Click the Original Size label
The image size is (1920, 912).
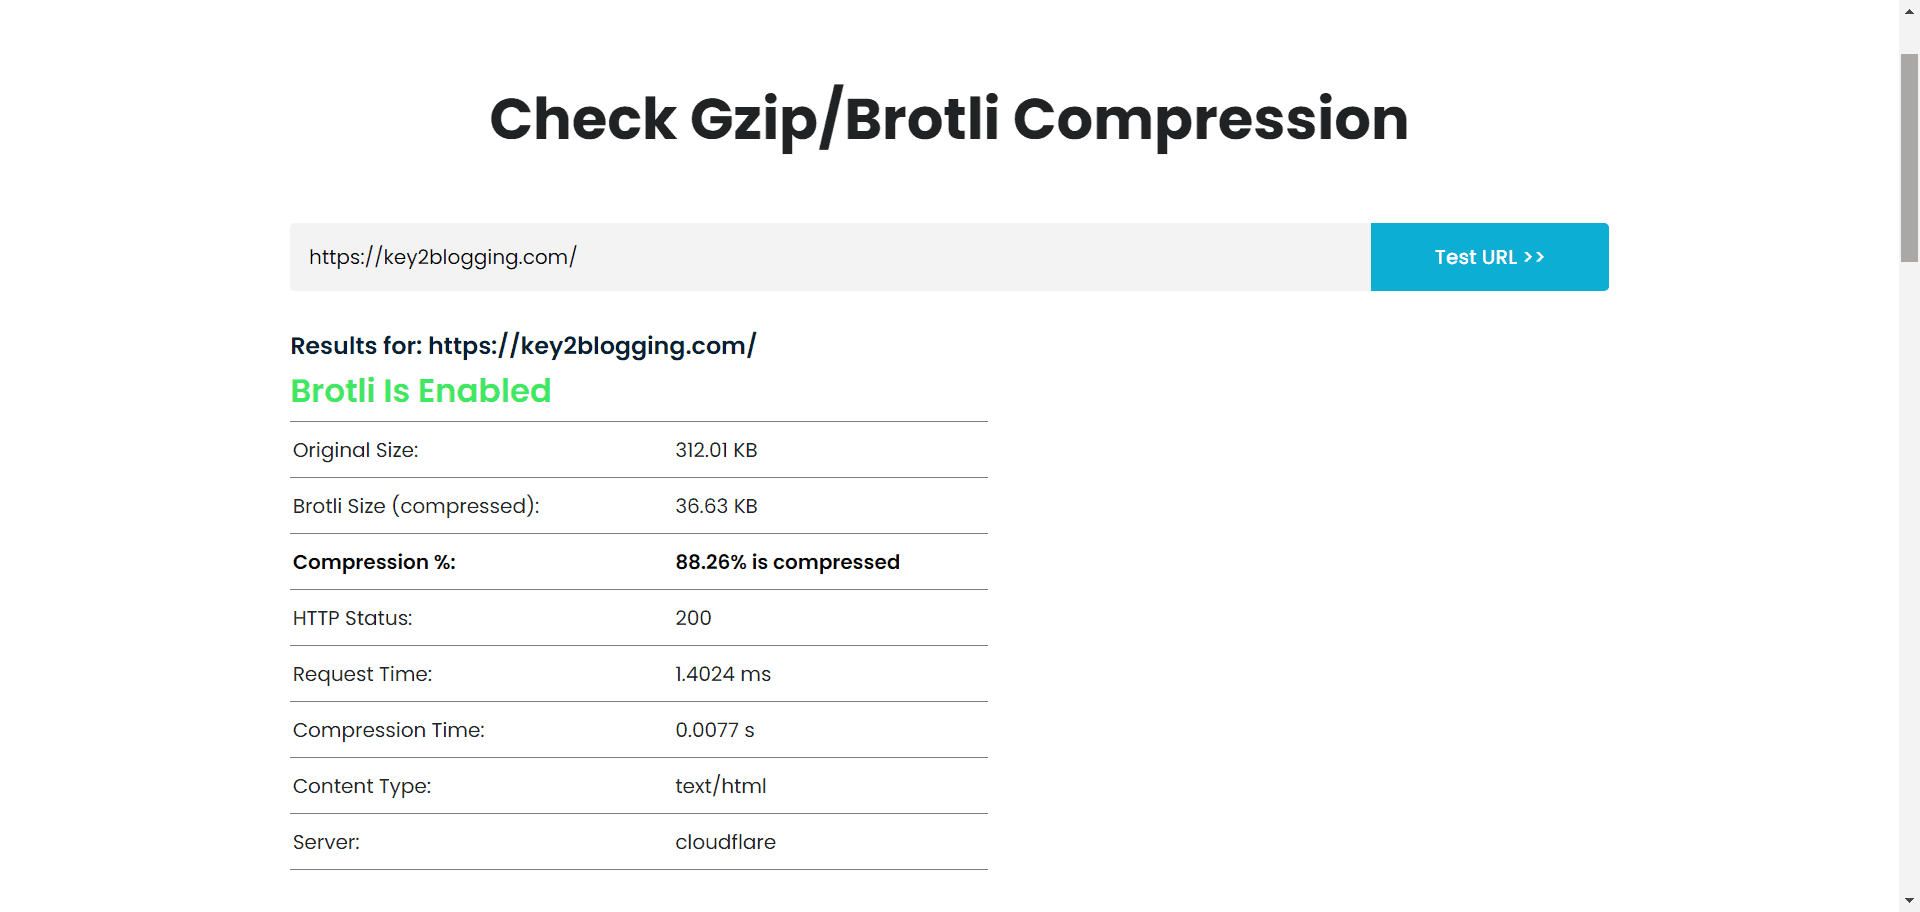click(x=355, y=450)
